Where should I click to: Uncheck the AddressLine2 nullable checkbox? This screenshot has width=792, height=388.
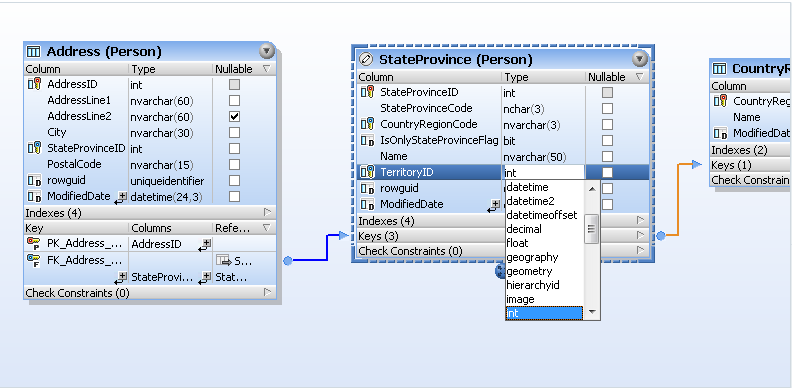coord(234,117)
